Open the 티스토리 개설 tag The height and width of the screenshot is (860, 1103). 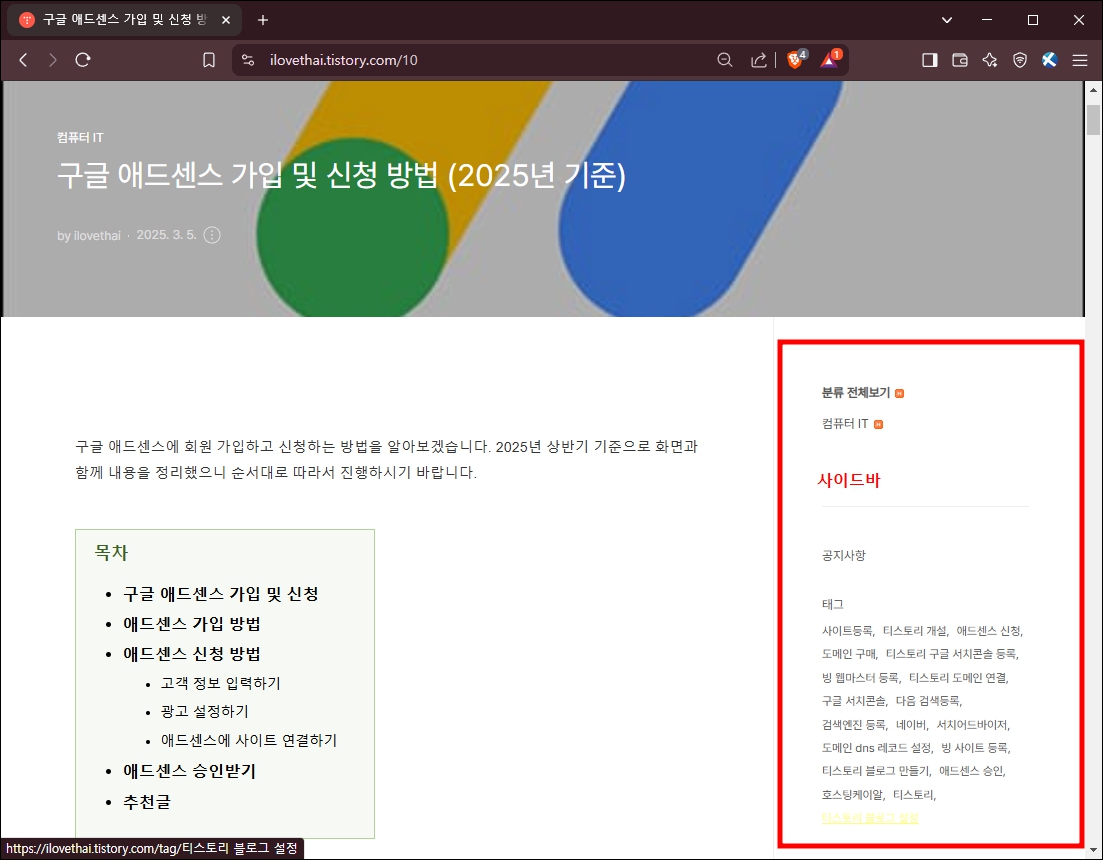914,631
